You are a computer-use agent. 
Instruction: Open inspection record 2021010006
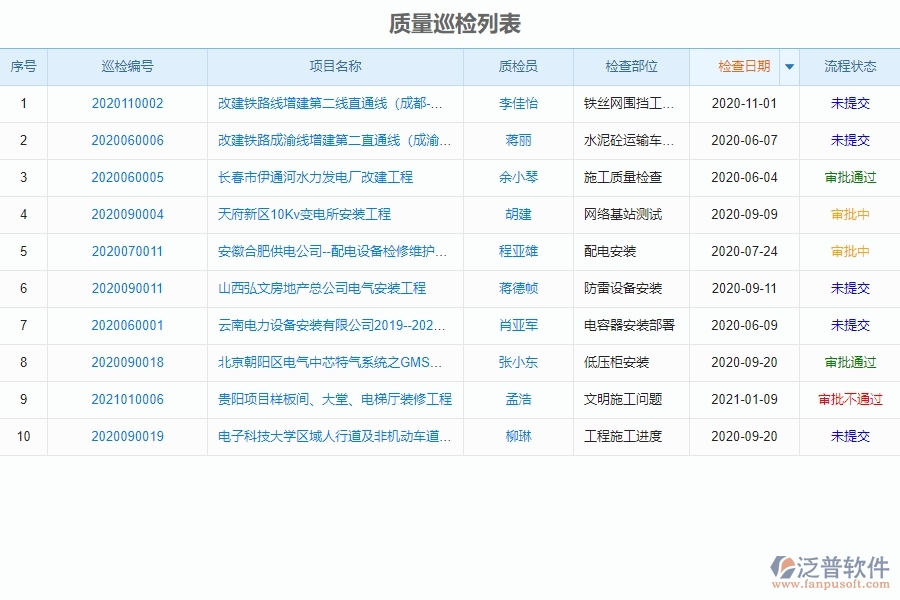(x=129, y=399)
